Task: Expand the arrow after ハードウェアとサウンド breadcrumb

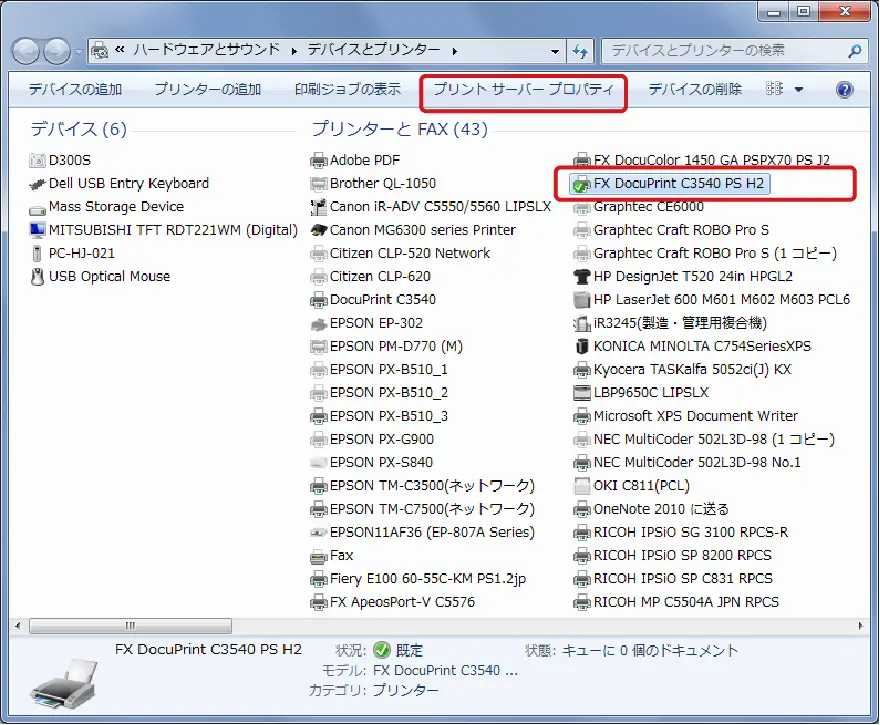Action: 294,51
